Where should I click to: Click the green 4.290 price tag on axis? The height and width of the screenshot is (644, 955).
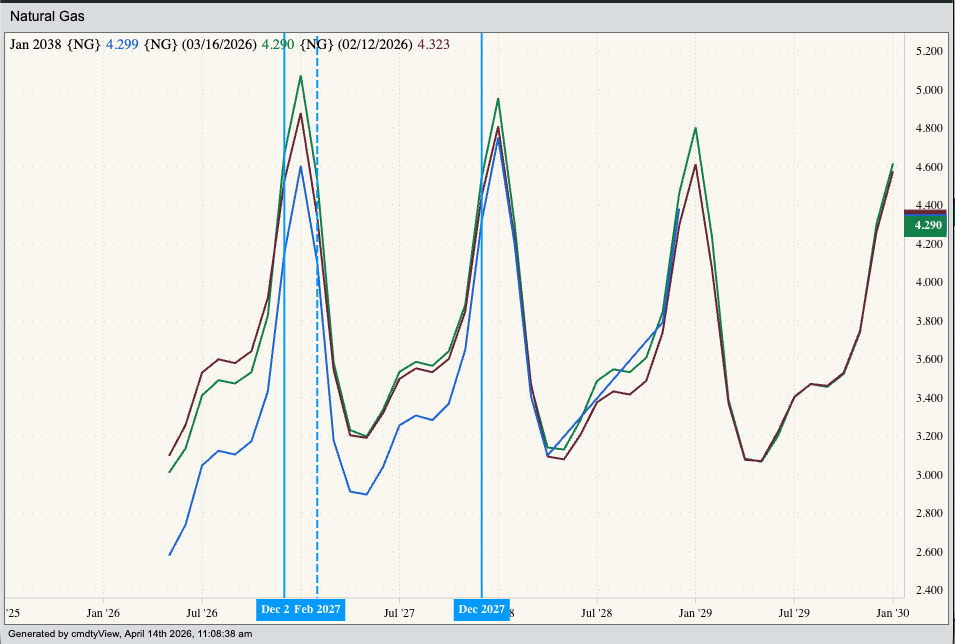928,226
